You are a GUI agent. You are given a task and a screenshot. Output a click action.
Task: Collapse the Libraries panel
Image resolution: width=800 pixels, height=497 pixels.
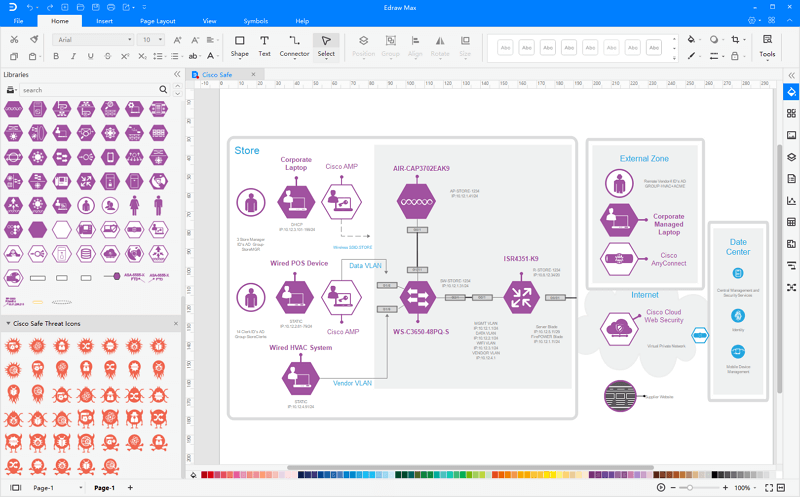[177, 74]
